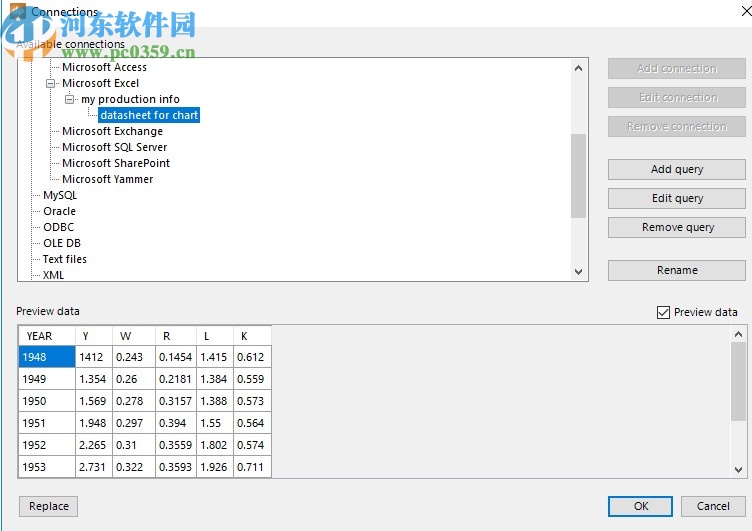Click the preview table scrollbar thumb
Image resolution: width=752 pixels, height=531 pixels.
(739, 382)
